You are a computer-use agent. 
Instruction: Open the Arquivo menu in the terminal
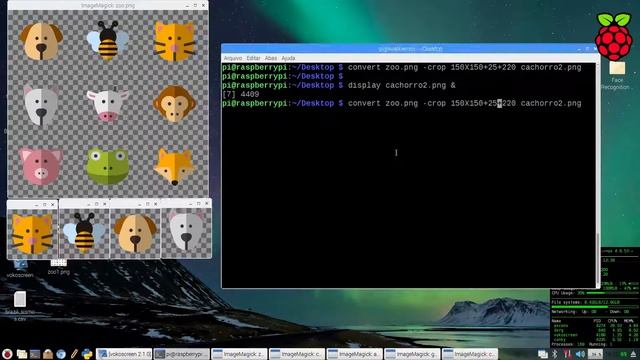[x=233, y=58]
